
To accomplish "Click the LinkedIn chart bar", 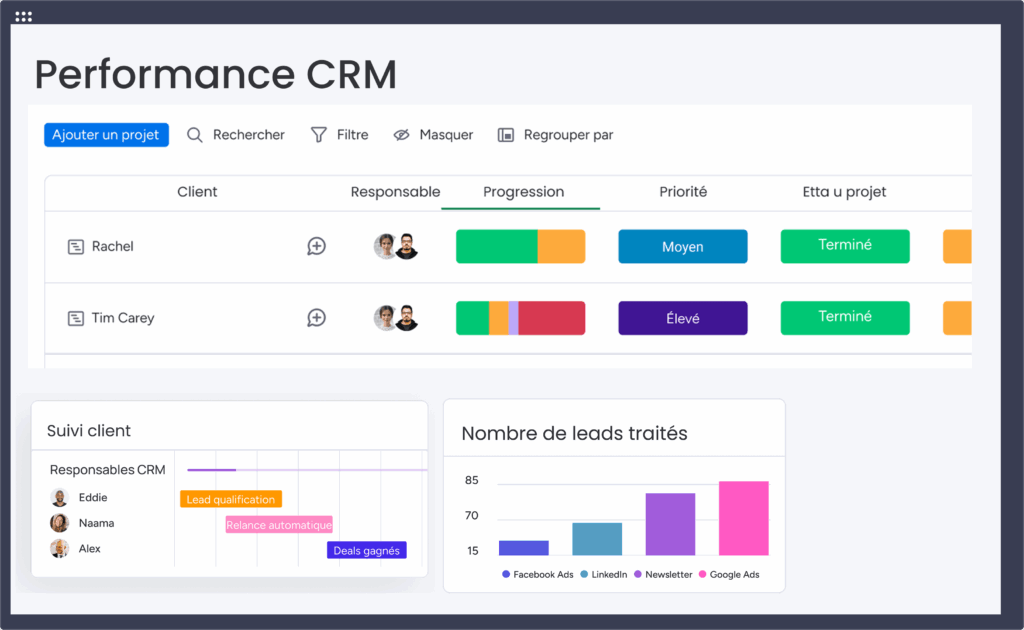I will click(597, 539).
